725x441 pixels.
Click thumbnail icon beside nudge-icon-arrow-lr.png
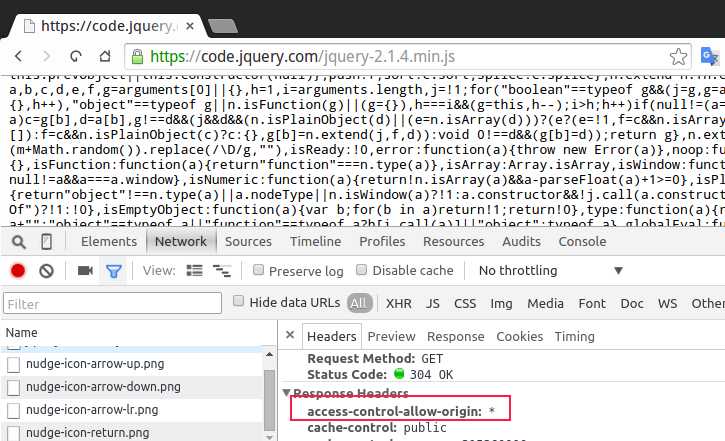(x=13, y=410)
